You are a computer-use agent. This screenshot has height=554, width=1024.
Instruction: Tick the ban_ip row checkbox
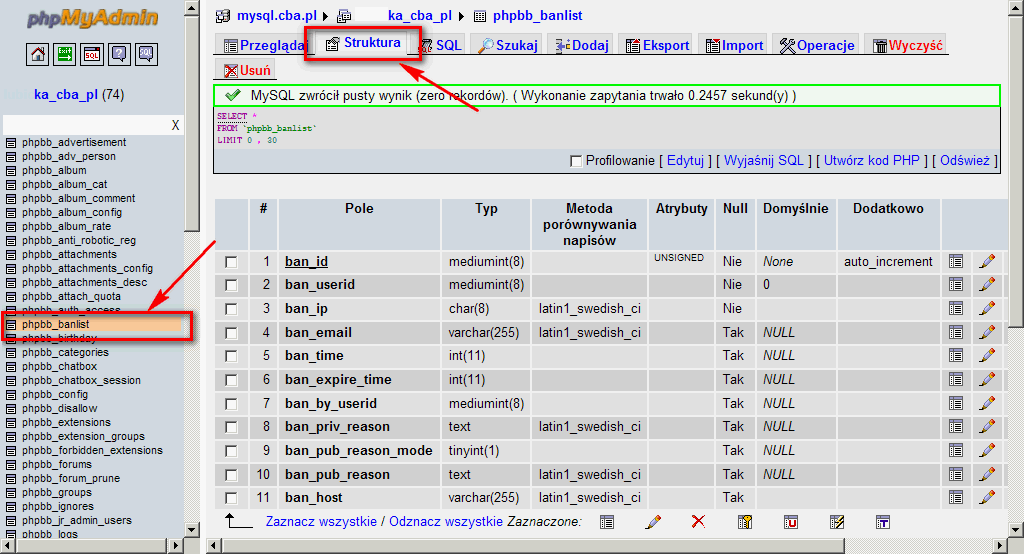click(x=231, y=309)
